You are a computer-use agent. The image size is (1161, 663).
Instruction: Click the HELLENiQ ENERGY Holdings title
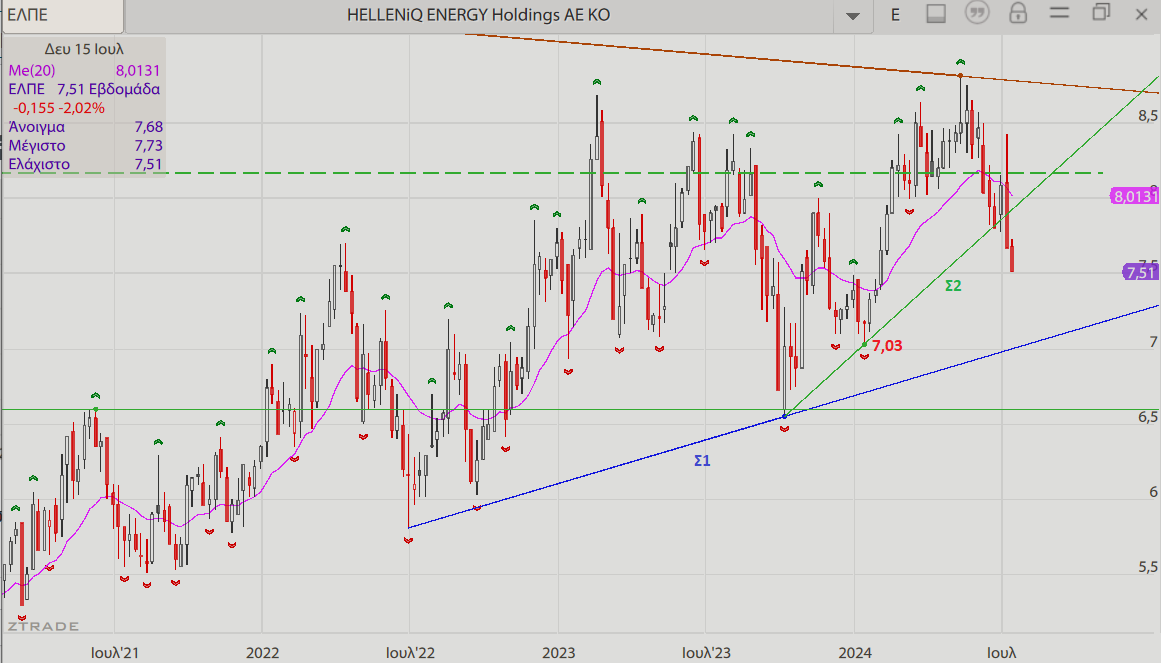point(478,15)
